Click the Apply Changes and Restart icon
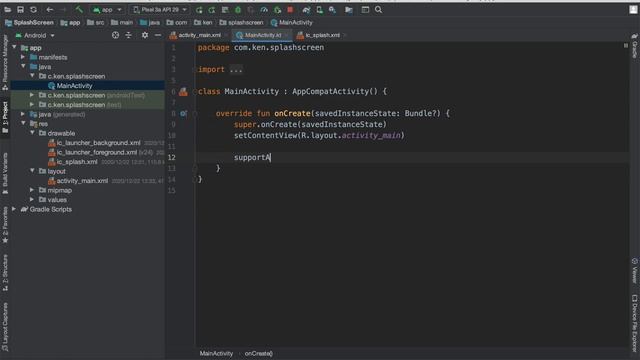The height and width of the screenshot is (360, 640). [212, 9]
